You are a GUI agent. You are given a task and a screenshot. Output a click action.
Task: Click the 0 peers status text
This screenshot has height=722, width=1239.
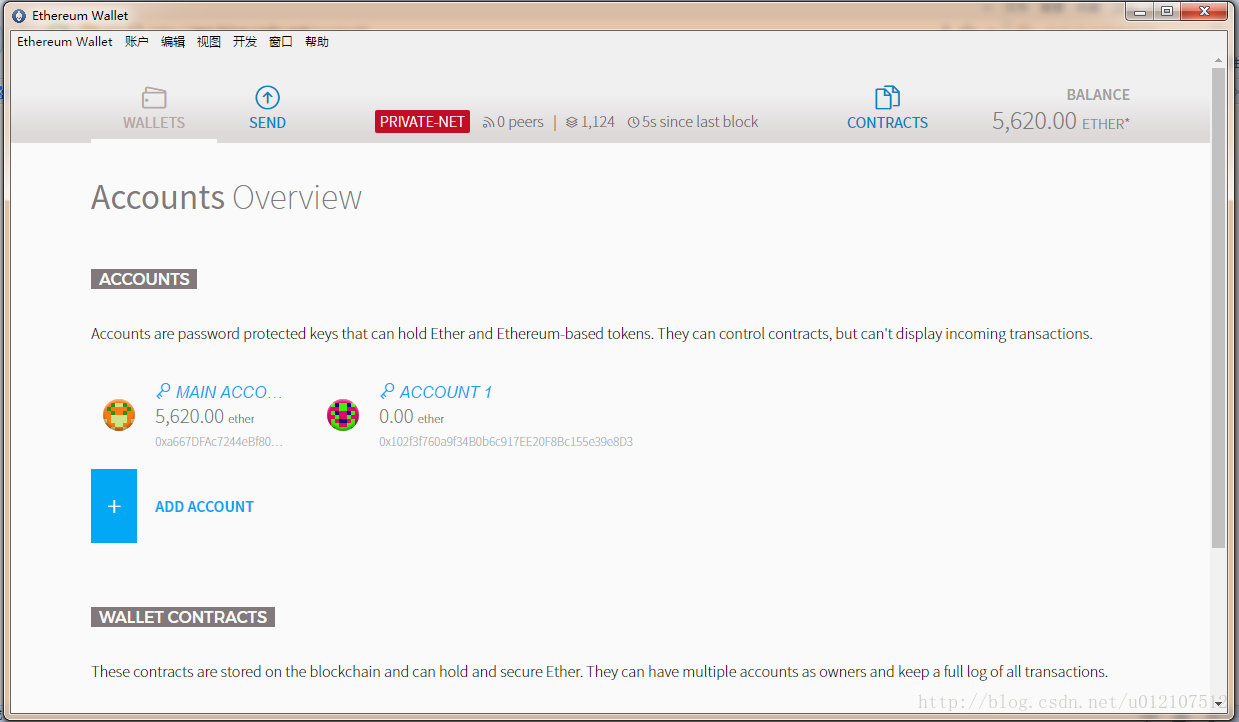520,122
